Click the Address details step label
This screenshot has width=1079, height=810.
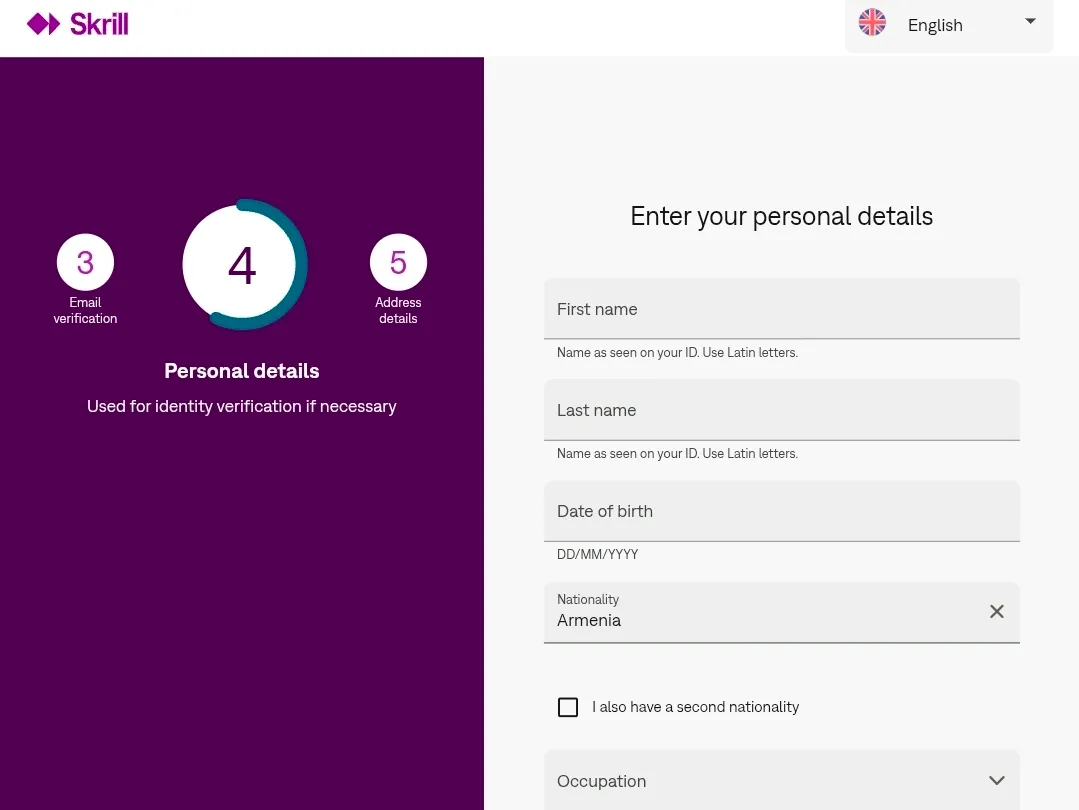398,310
